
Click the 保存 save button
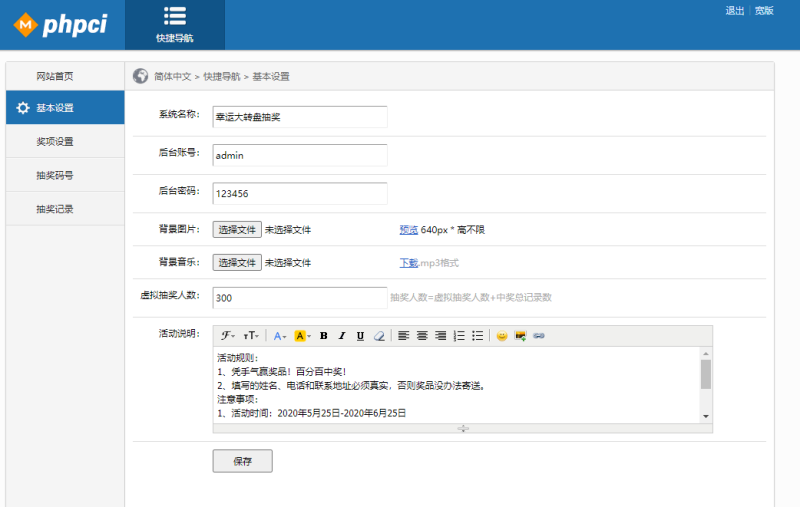tap(242, 461)
